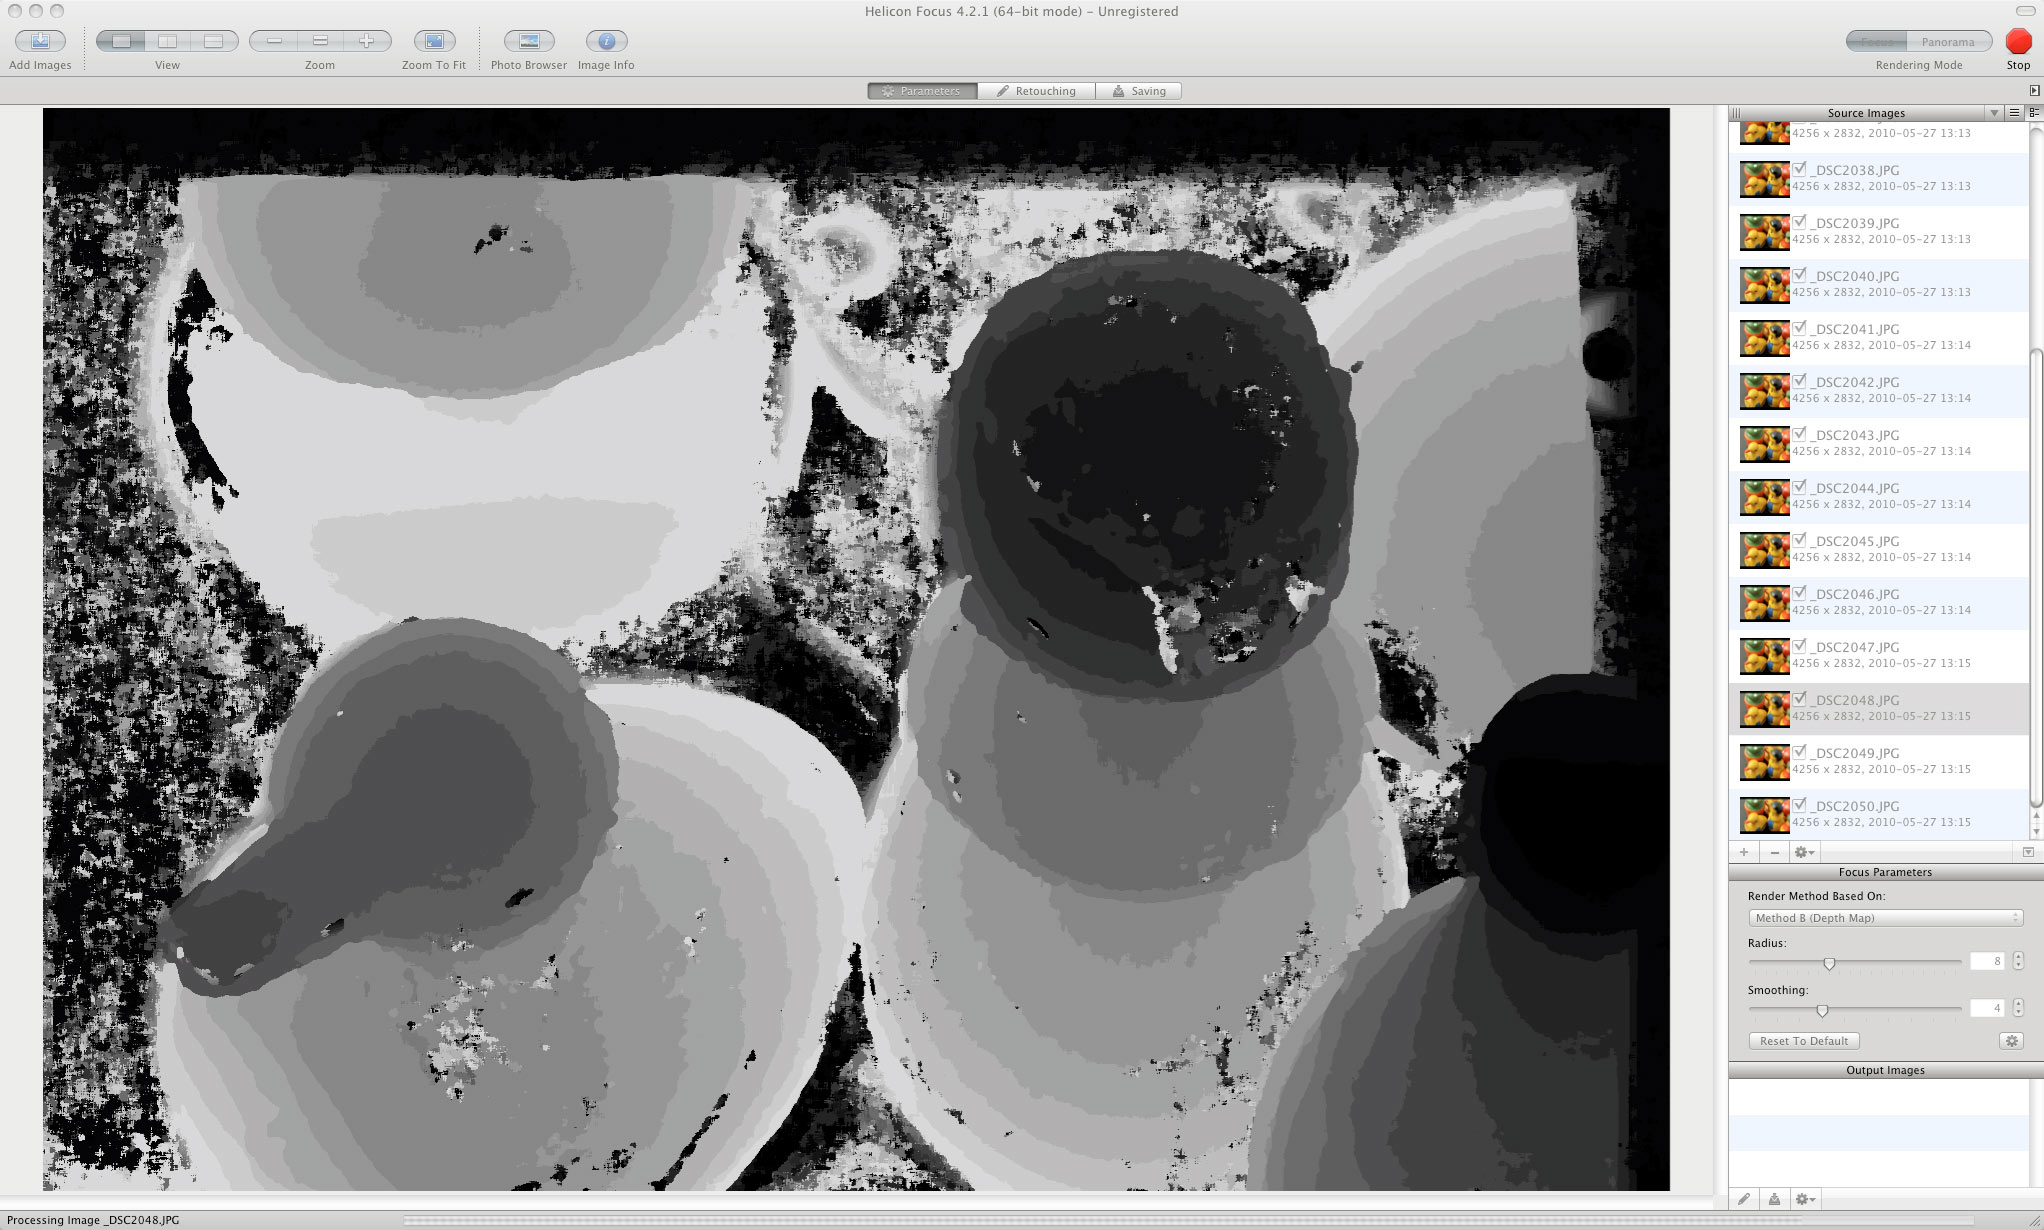The width and height of the screenshot is (2044, 1230).
Task: Select the side-by-side View layout icon
Action: (x=167, y=41)
